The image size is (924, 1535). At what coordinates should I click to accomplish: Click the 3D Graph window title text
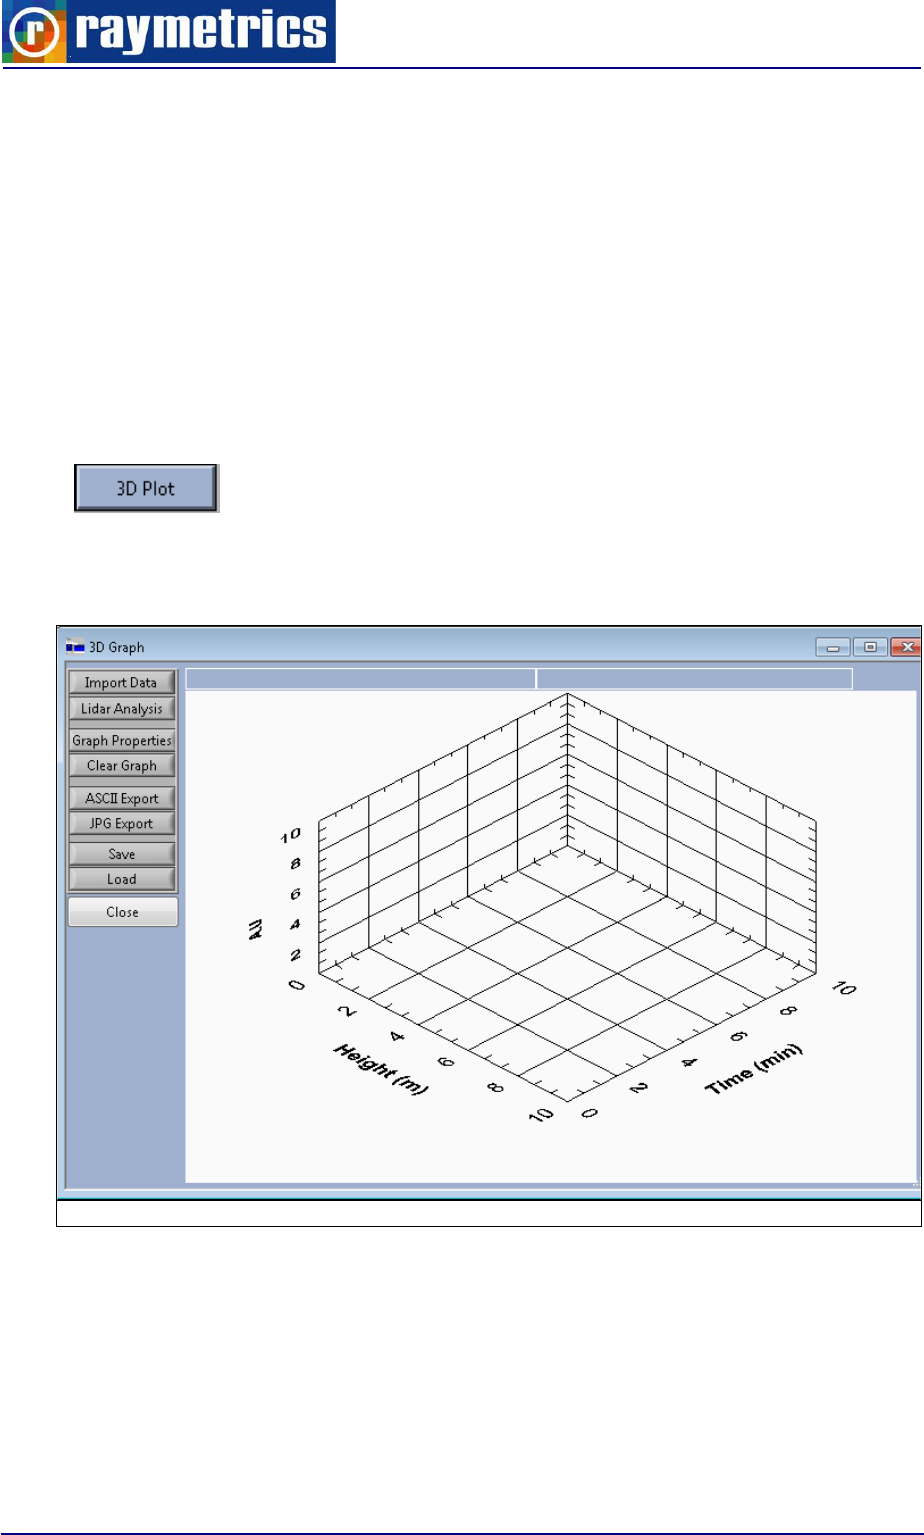point(117,648)
